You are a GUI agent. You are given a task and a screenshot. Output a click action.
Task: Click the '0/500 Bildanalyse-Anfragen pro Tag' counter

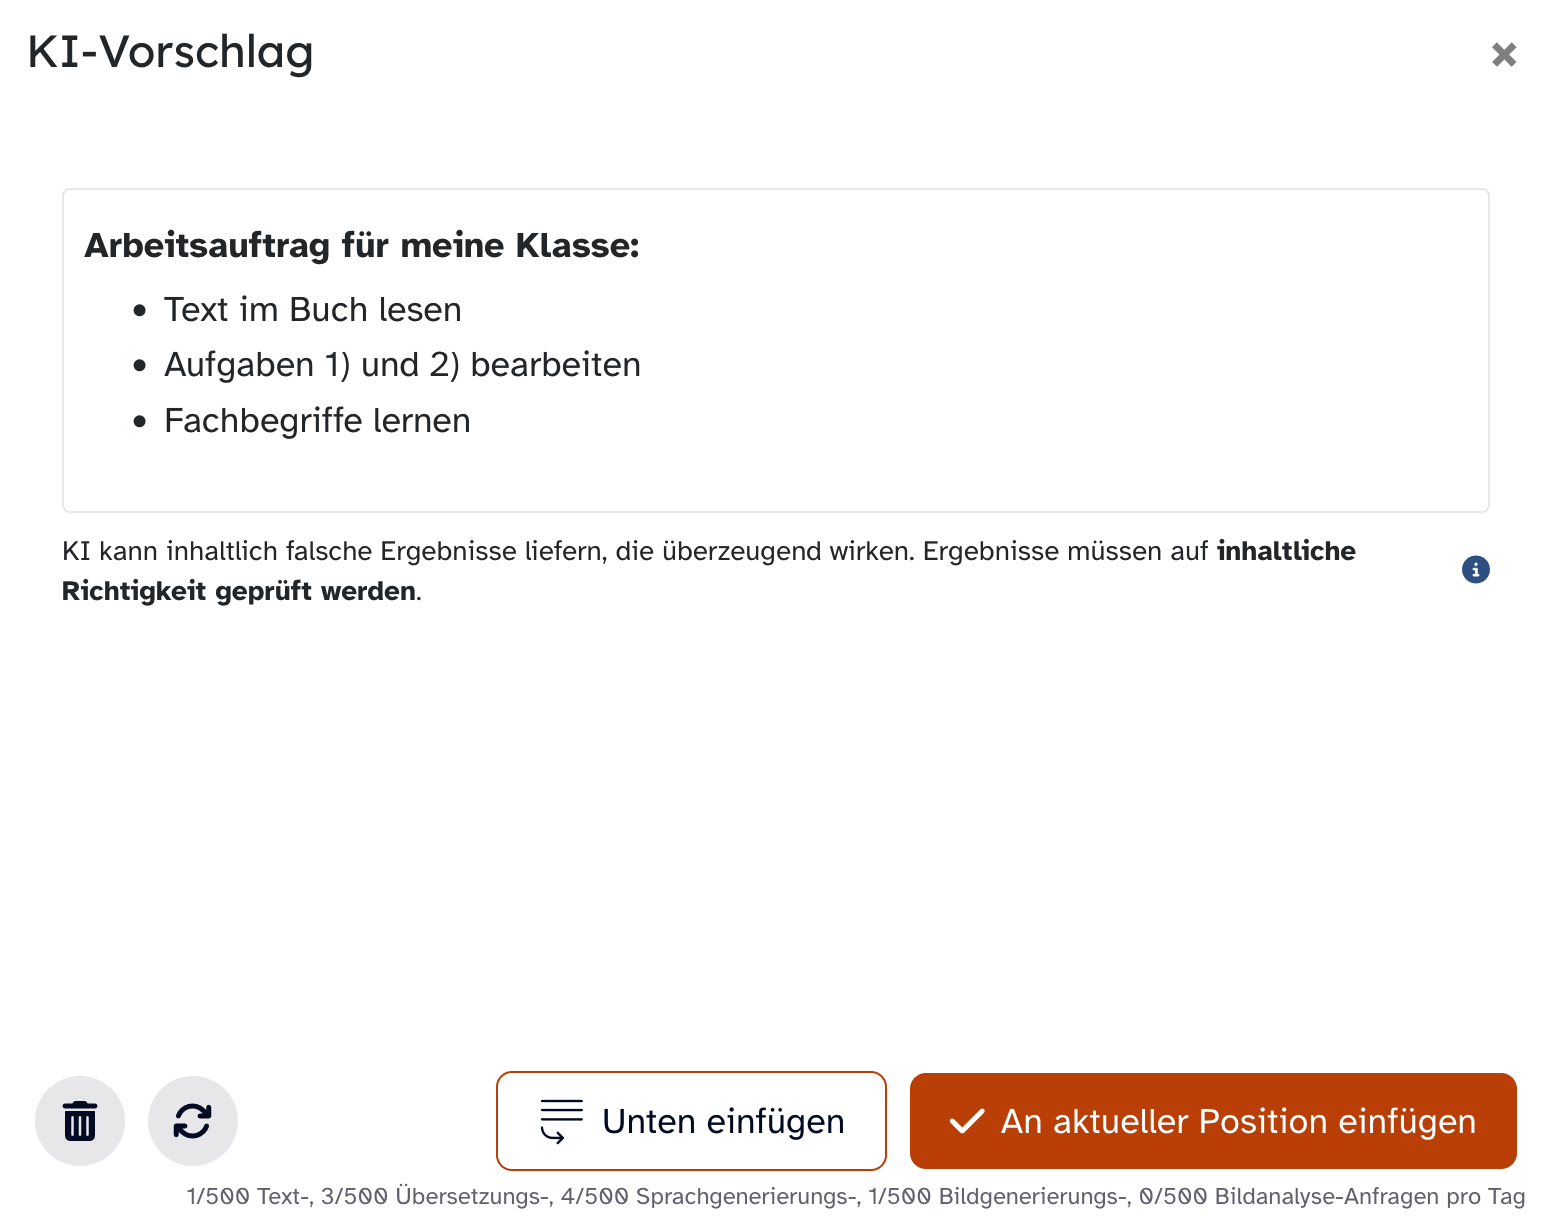pos(1331,1196)
